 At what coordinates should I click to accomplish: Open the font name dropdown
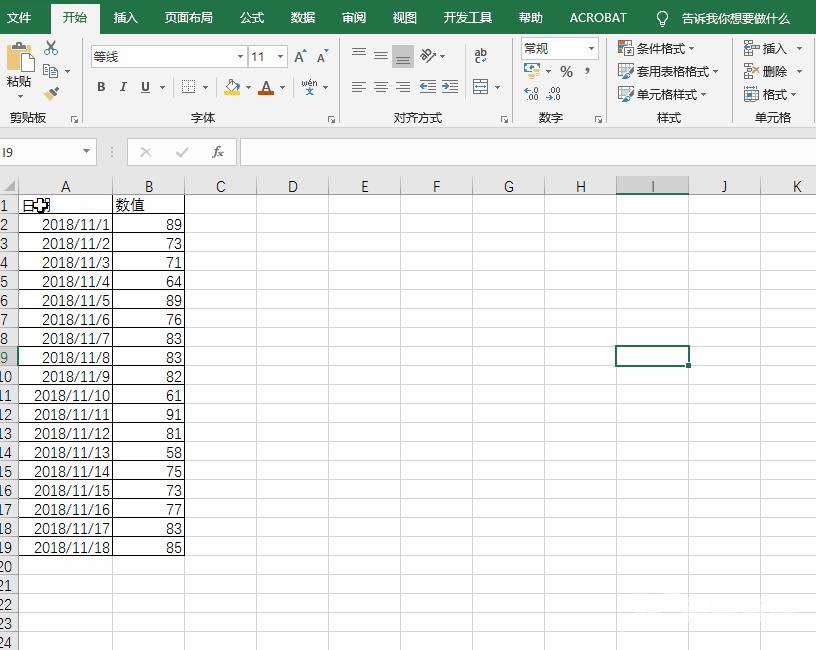(241, 56)
